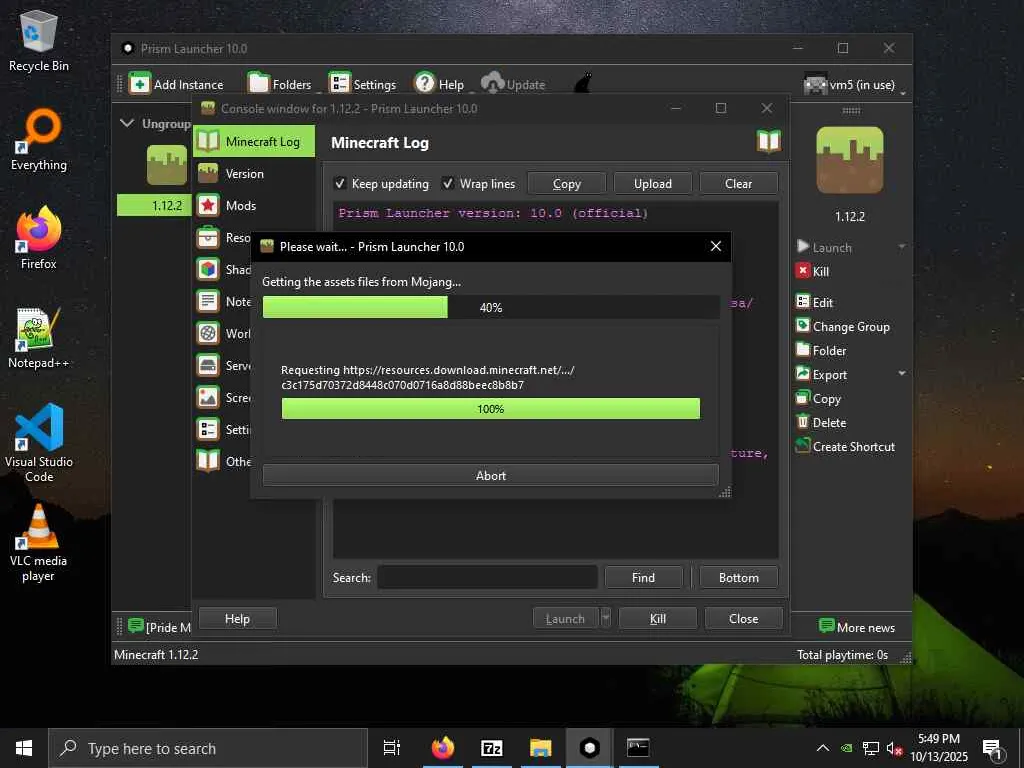
Task: Click the Shader packs cube icon
Action: (208, 269)
